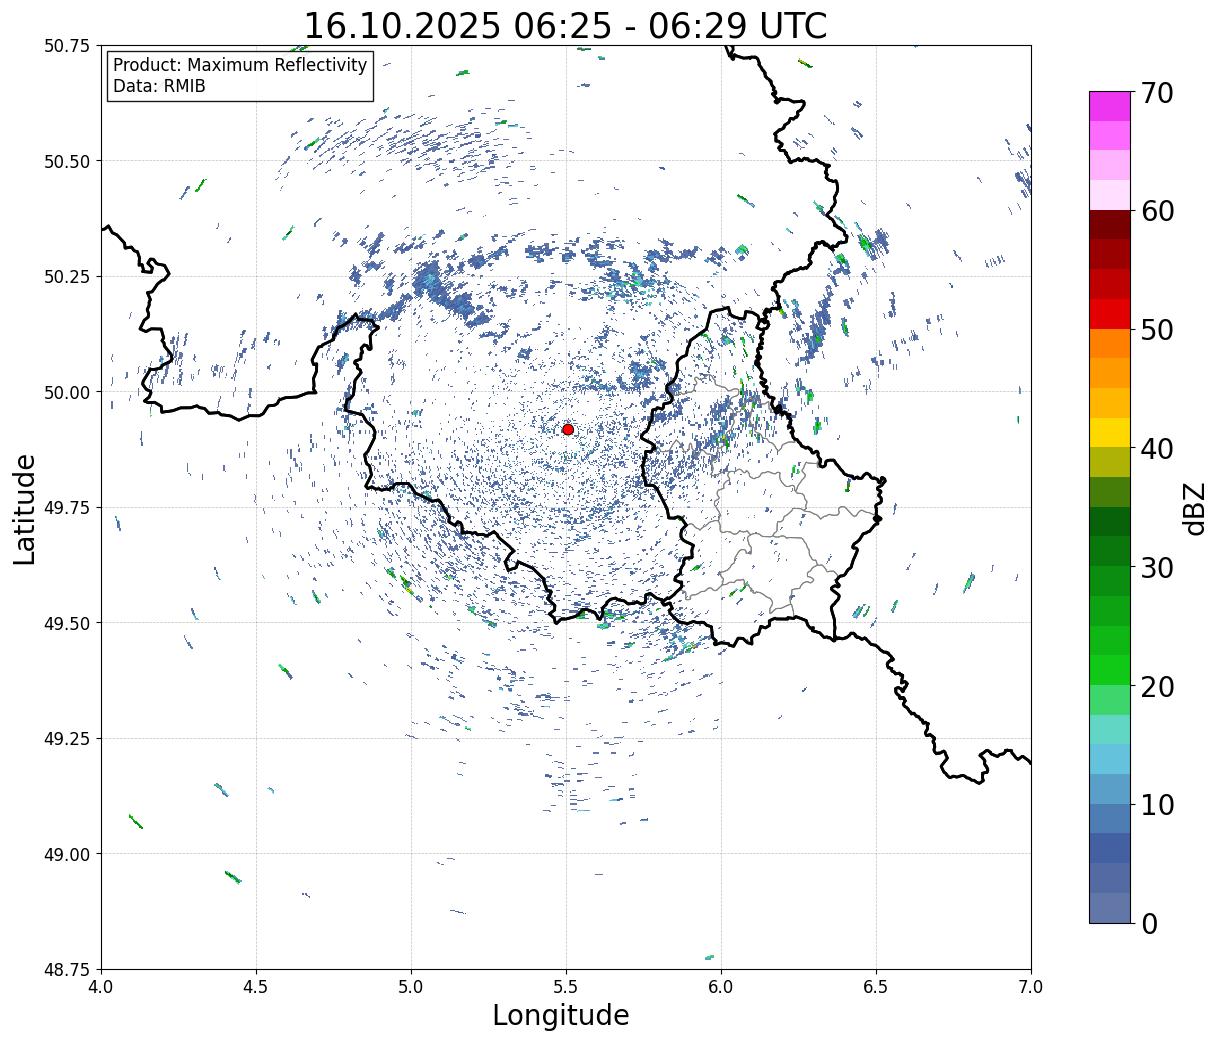Click the 'Data: RMIB' legend line
1219x1040 pixels.
(159, 86)
